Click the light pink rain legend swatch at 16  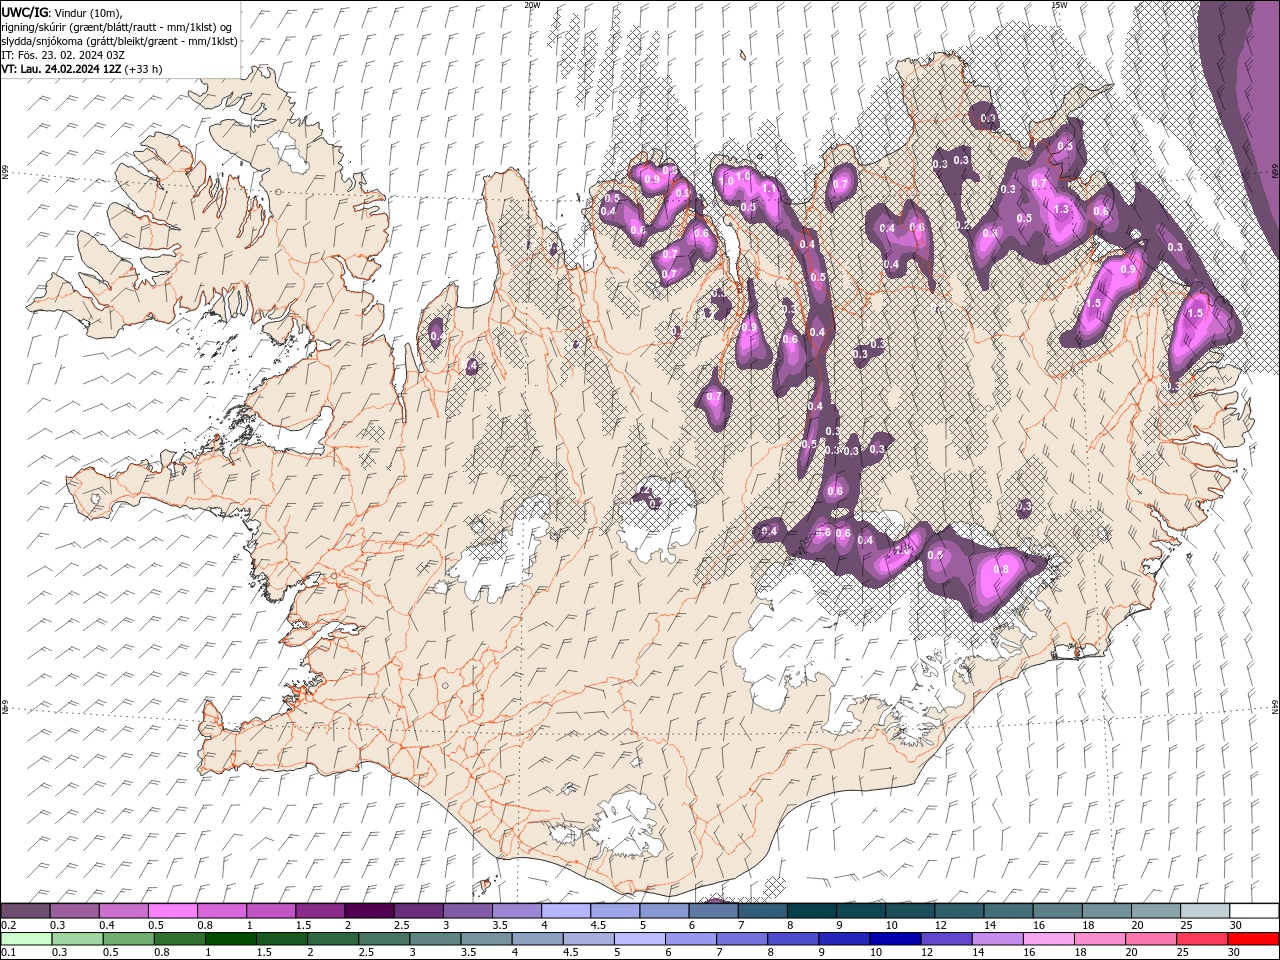[1050, 939]
